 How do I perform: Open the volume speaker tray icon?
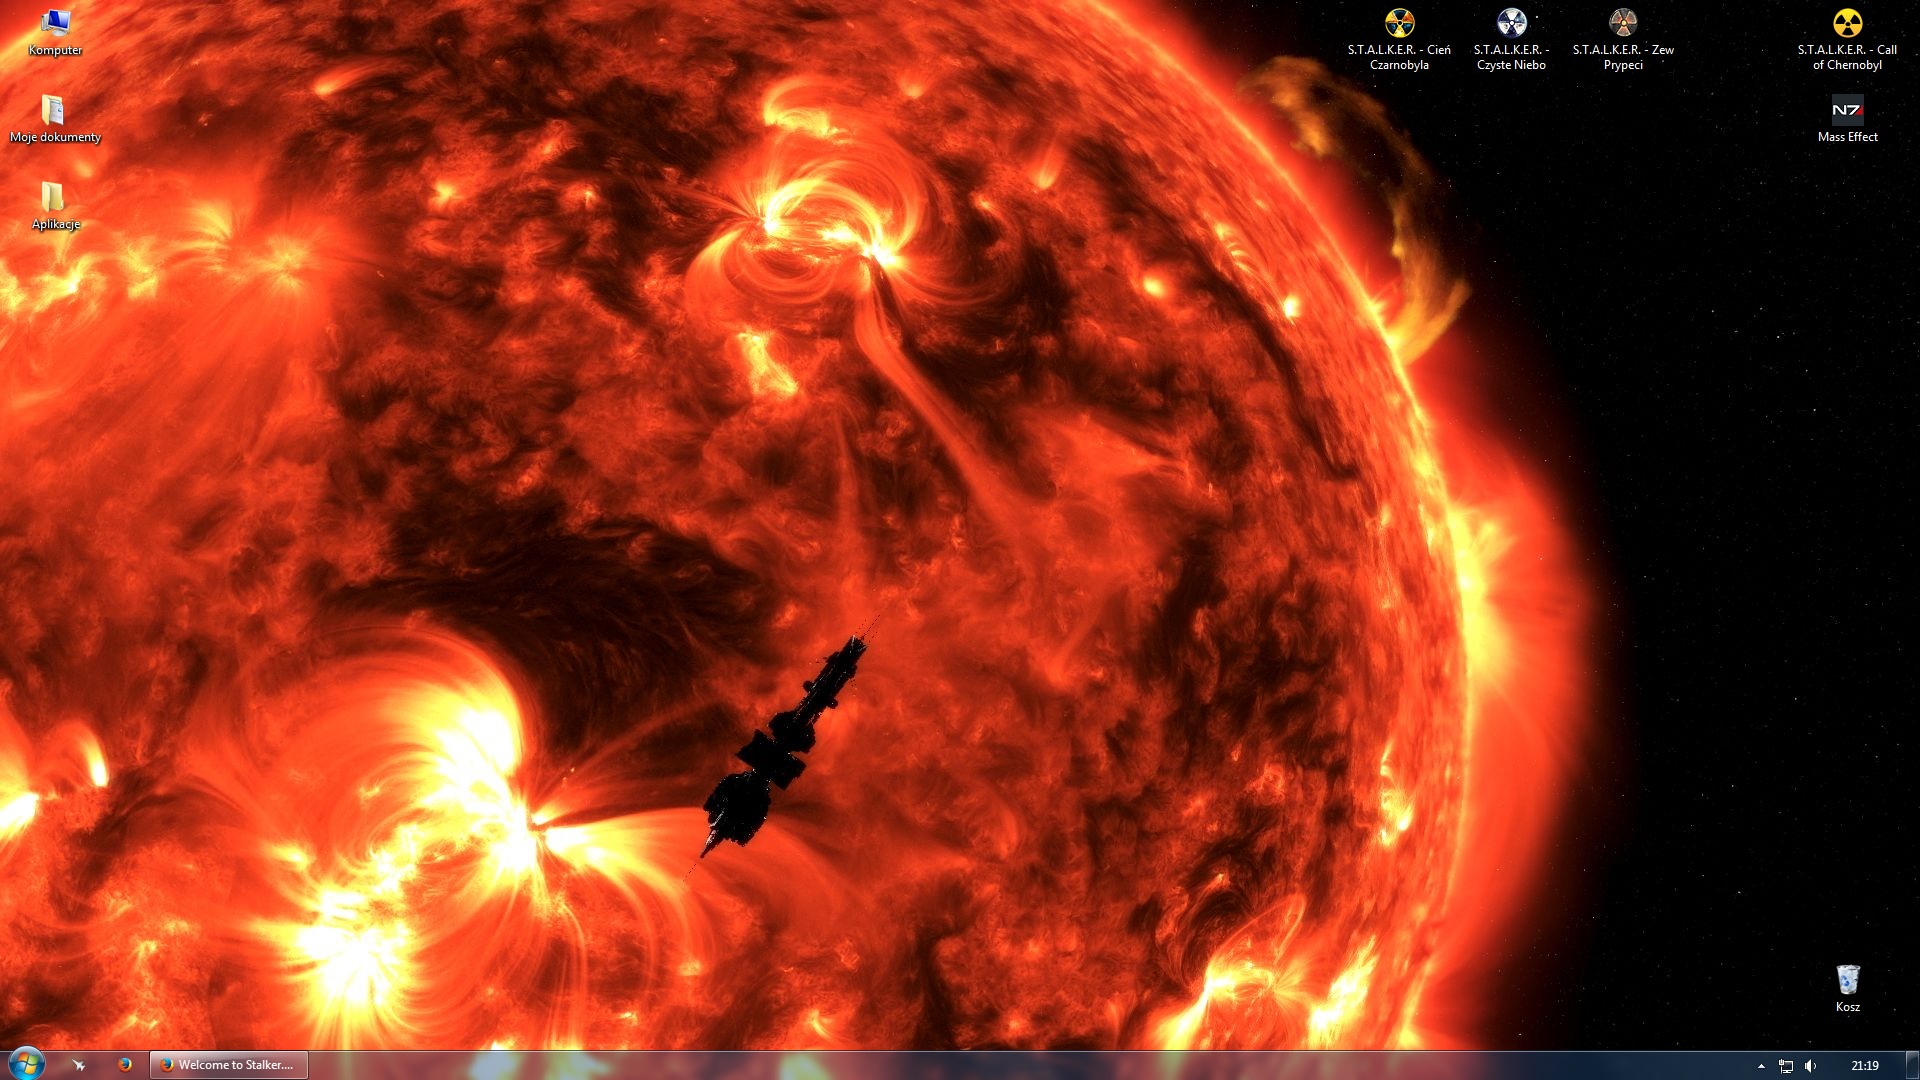click(x=1811, y=1066)
